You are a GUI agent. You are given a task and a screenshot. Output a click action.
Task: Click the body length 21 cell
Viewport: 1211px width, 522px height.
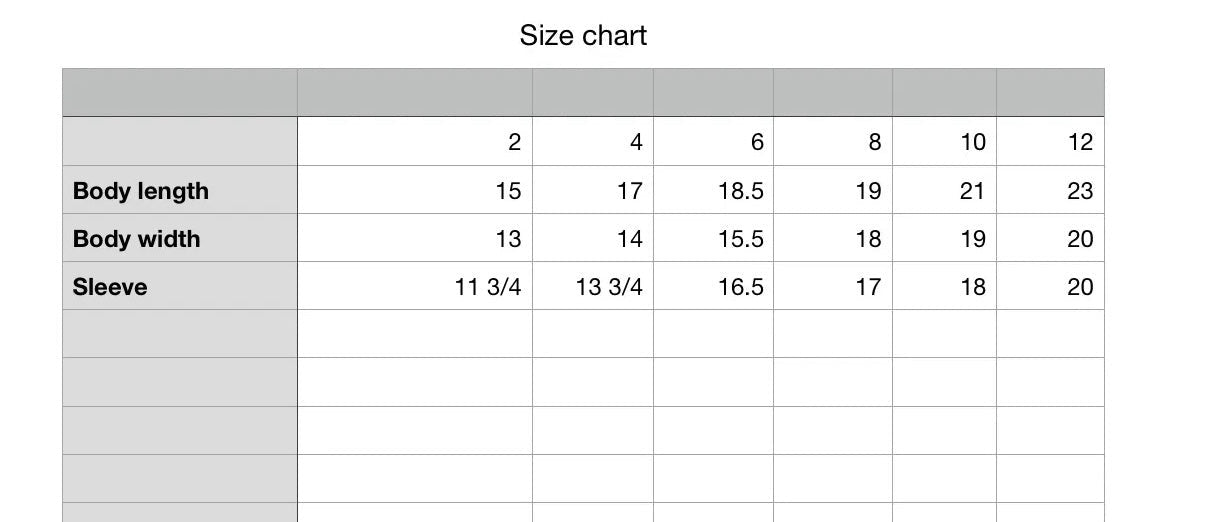pyautogui.click(x=945, y=190)
